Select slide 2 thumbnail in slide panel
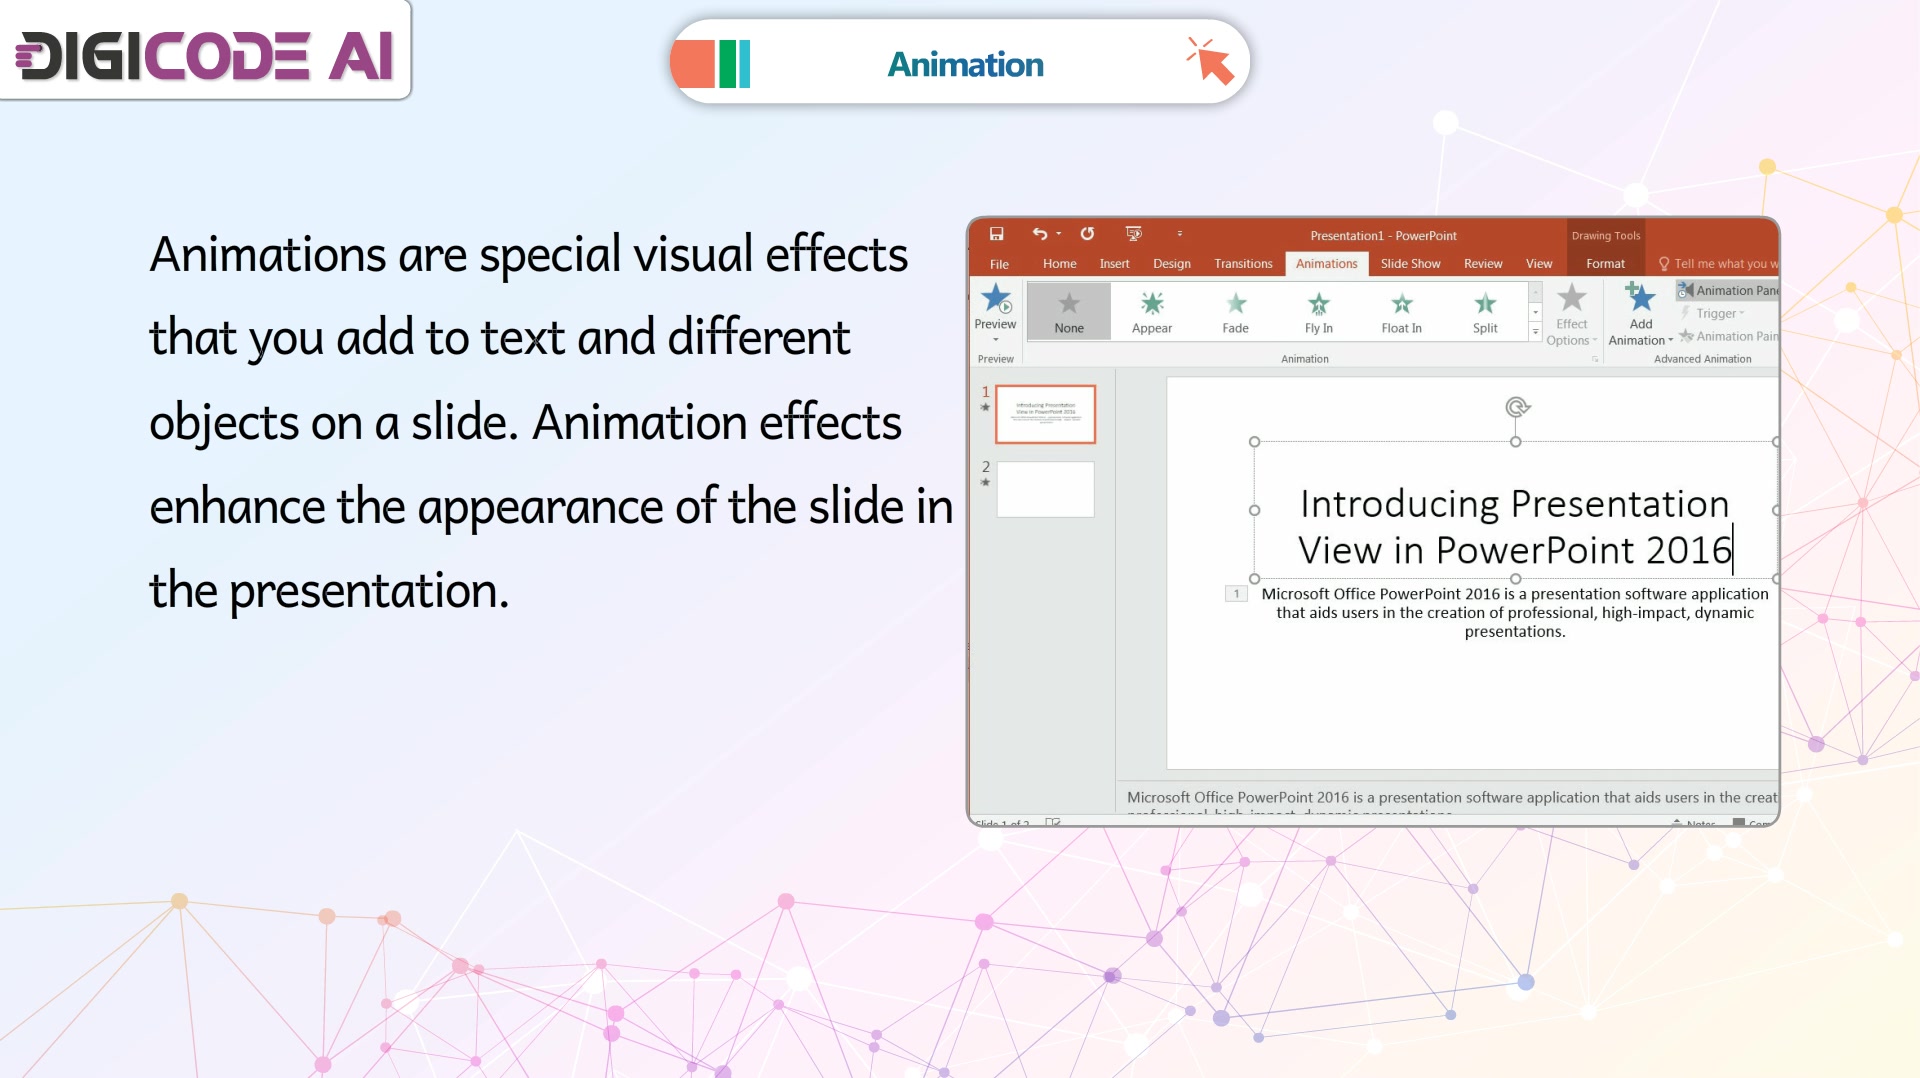1920x1078 pixels. click(1045, 489)
